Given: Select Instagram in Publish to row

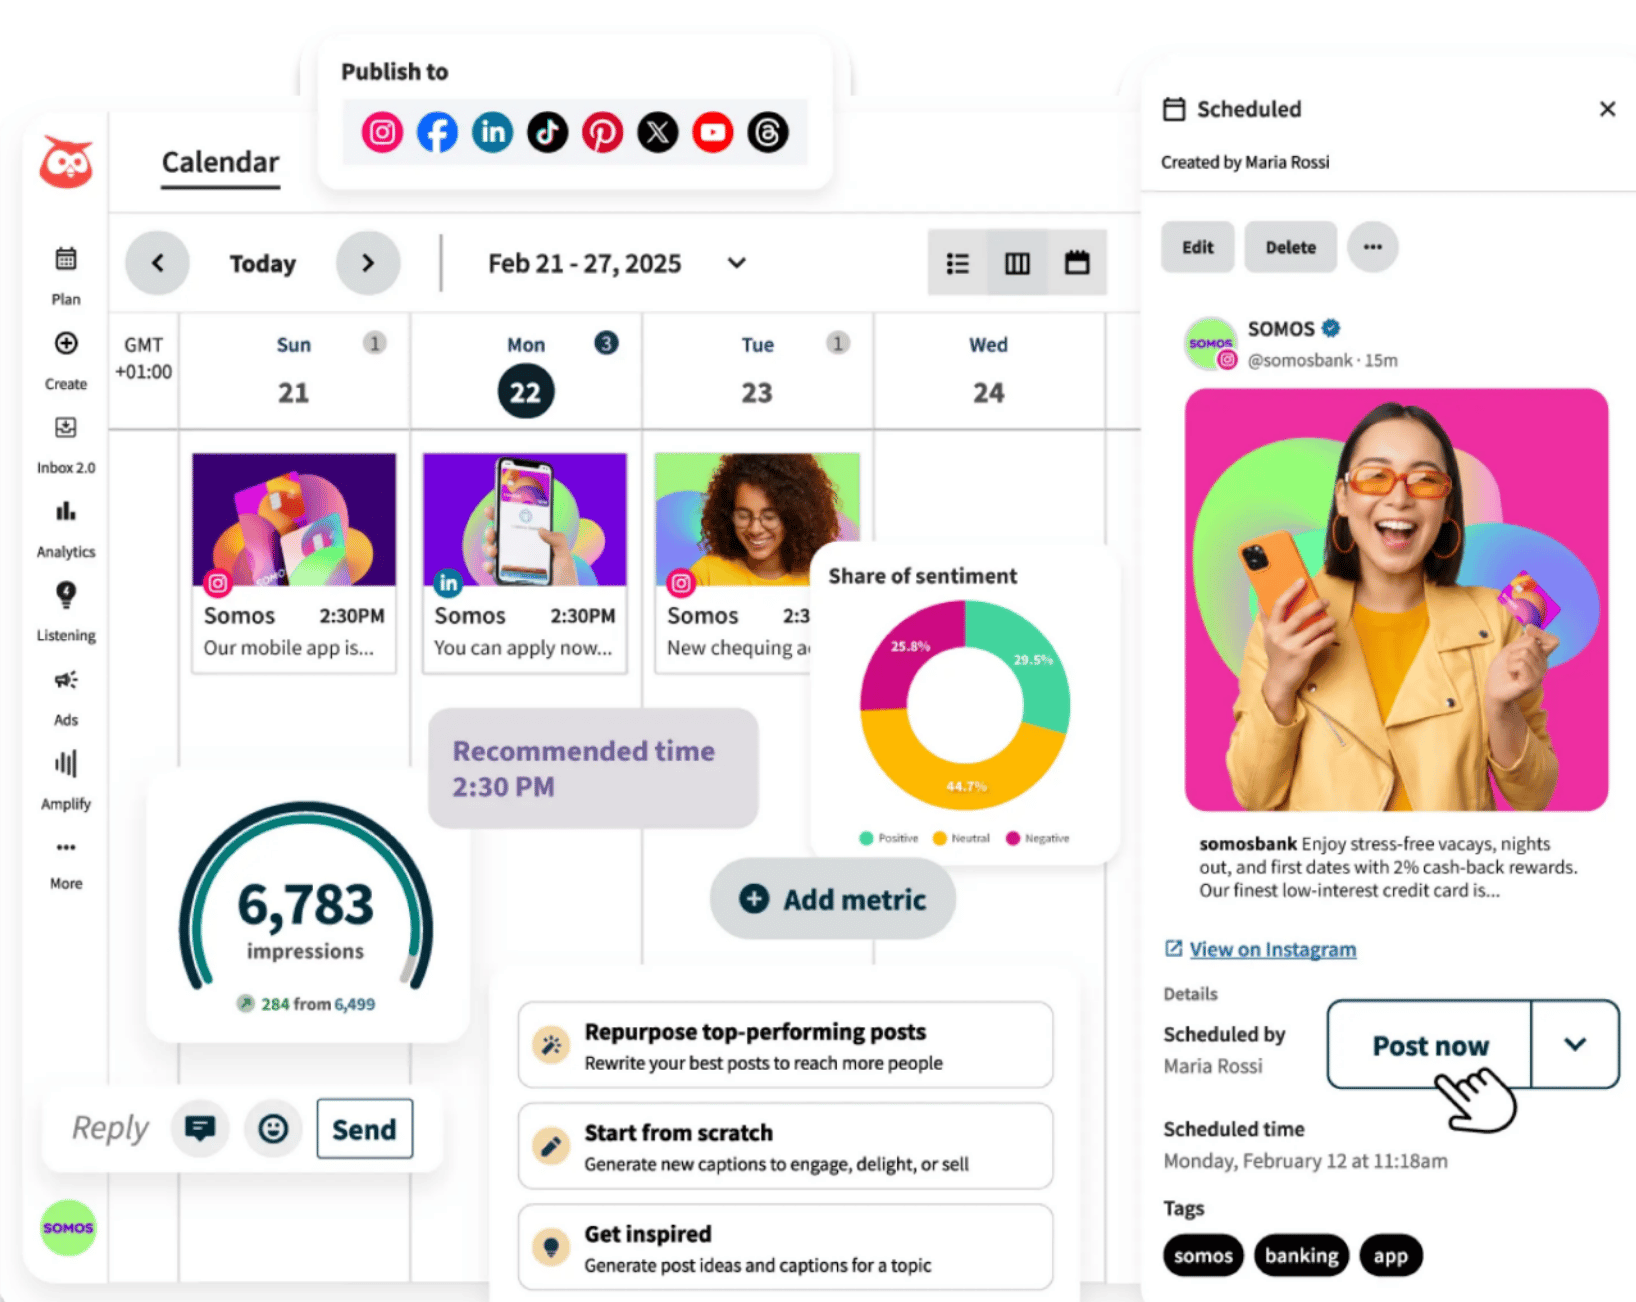Looking at the screenshot, I should 382,132.
